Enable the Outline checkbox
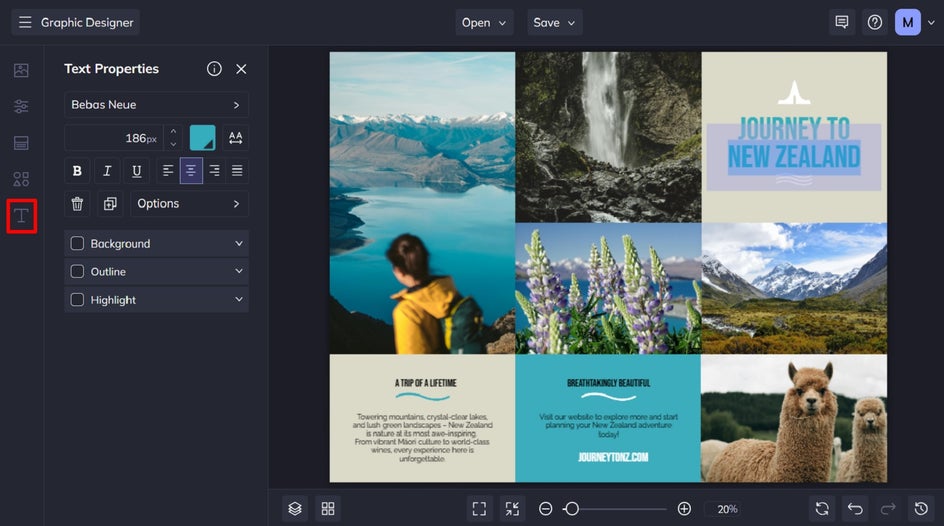The width and height of the screenshot is (944, 526). pos(77,271)
